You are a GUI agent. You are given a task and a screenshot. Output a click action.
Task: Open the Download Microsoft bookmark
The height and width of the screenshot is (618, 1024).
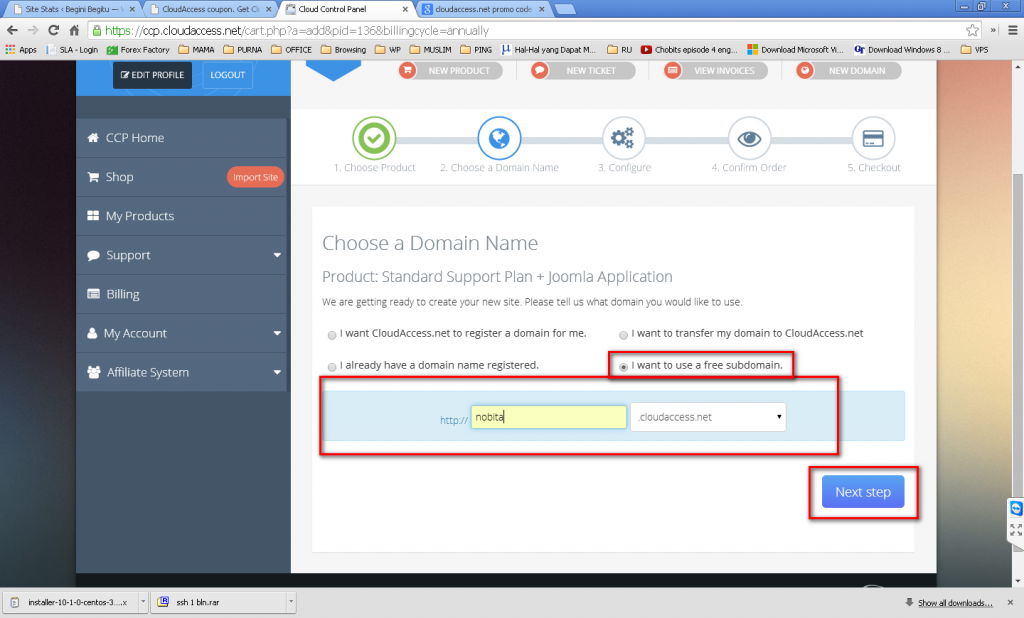point(795,50)
